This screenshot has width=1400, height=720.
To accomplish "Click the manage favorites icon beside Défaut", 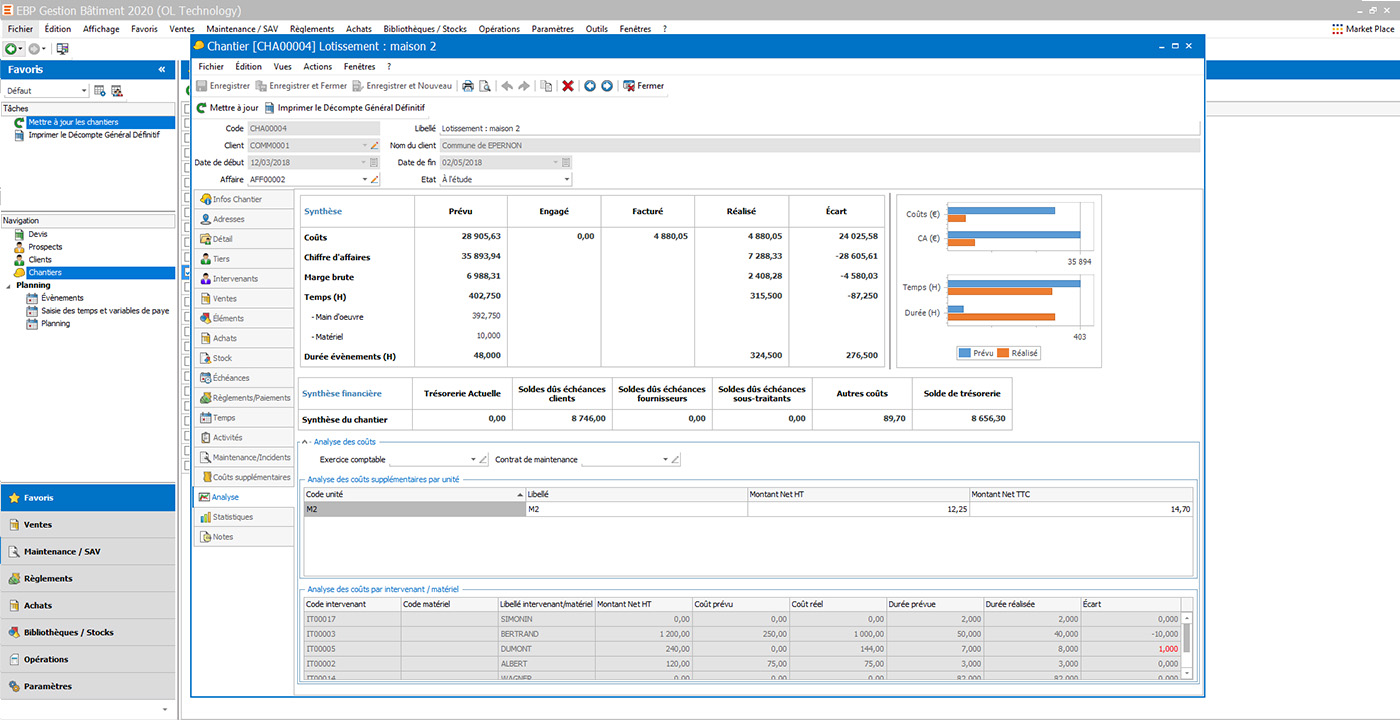I will 117,91.
